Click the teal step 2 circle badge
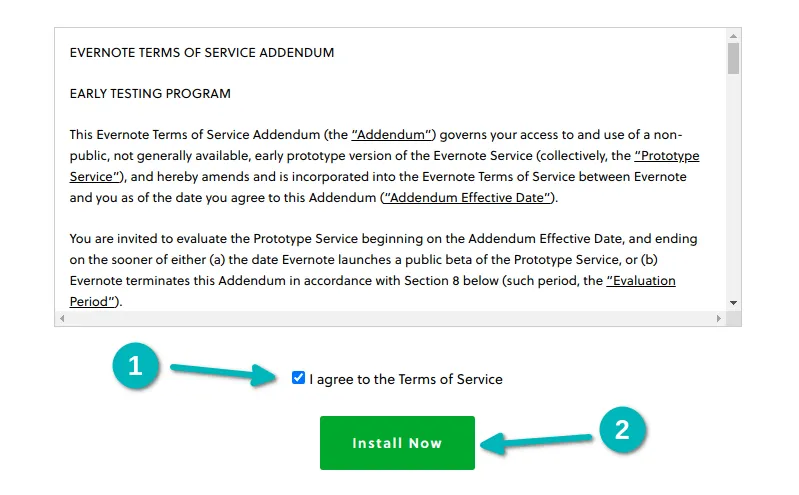The height and width of the screenshot is (495, 799). (622, 430)
